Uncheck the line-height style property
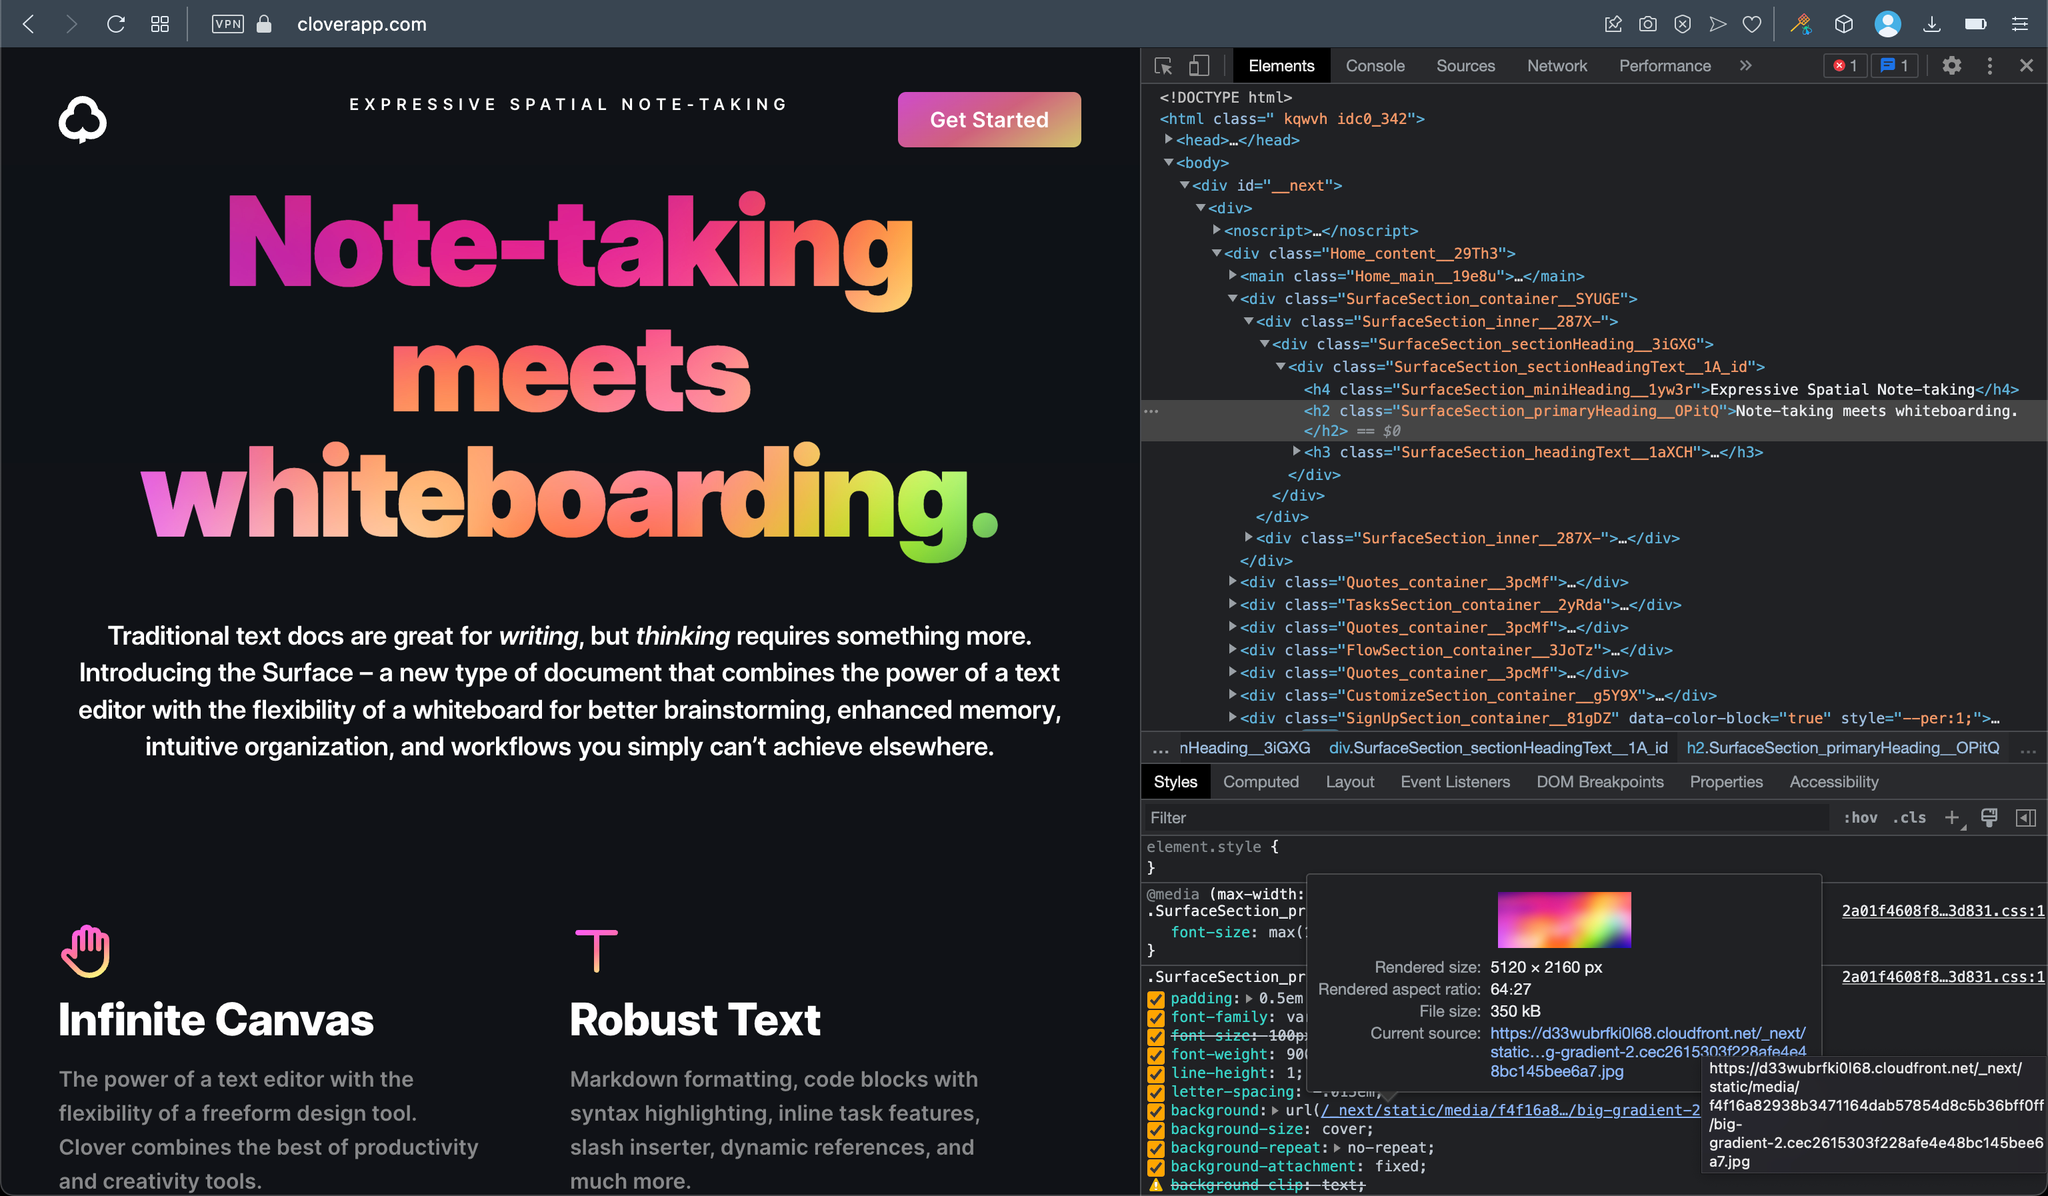Viewport: 2048px width, 1196px height. point(1156,1074)
